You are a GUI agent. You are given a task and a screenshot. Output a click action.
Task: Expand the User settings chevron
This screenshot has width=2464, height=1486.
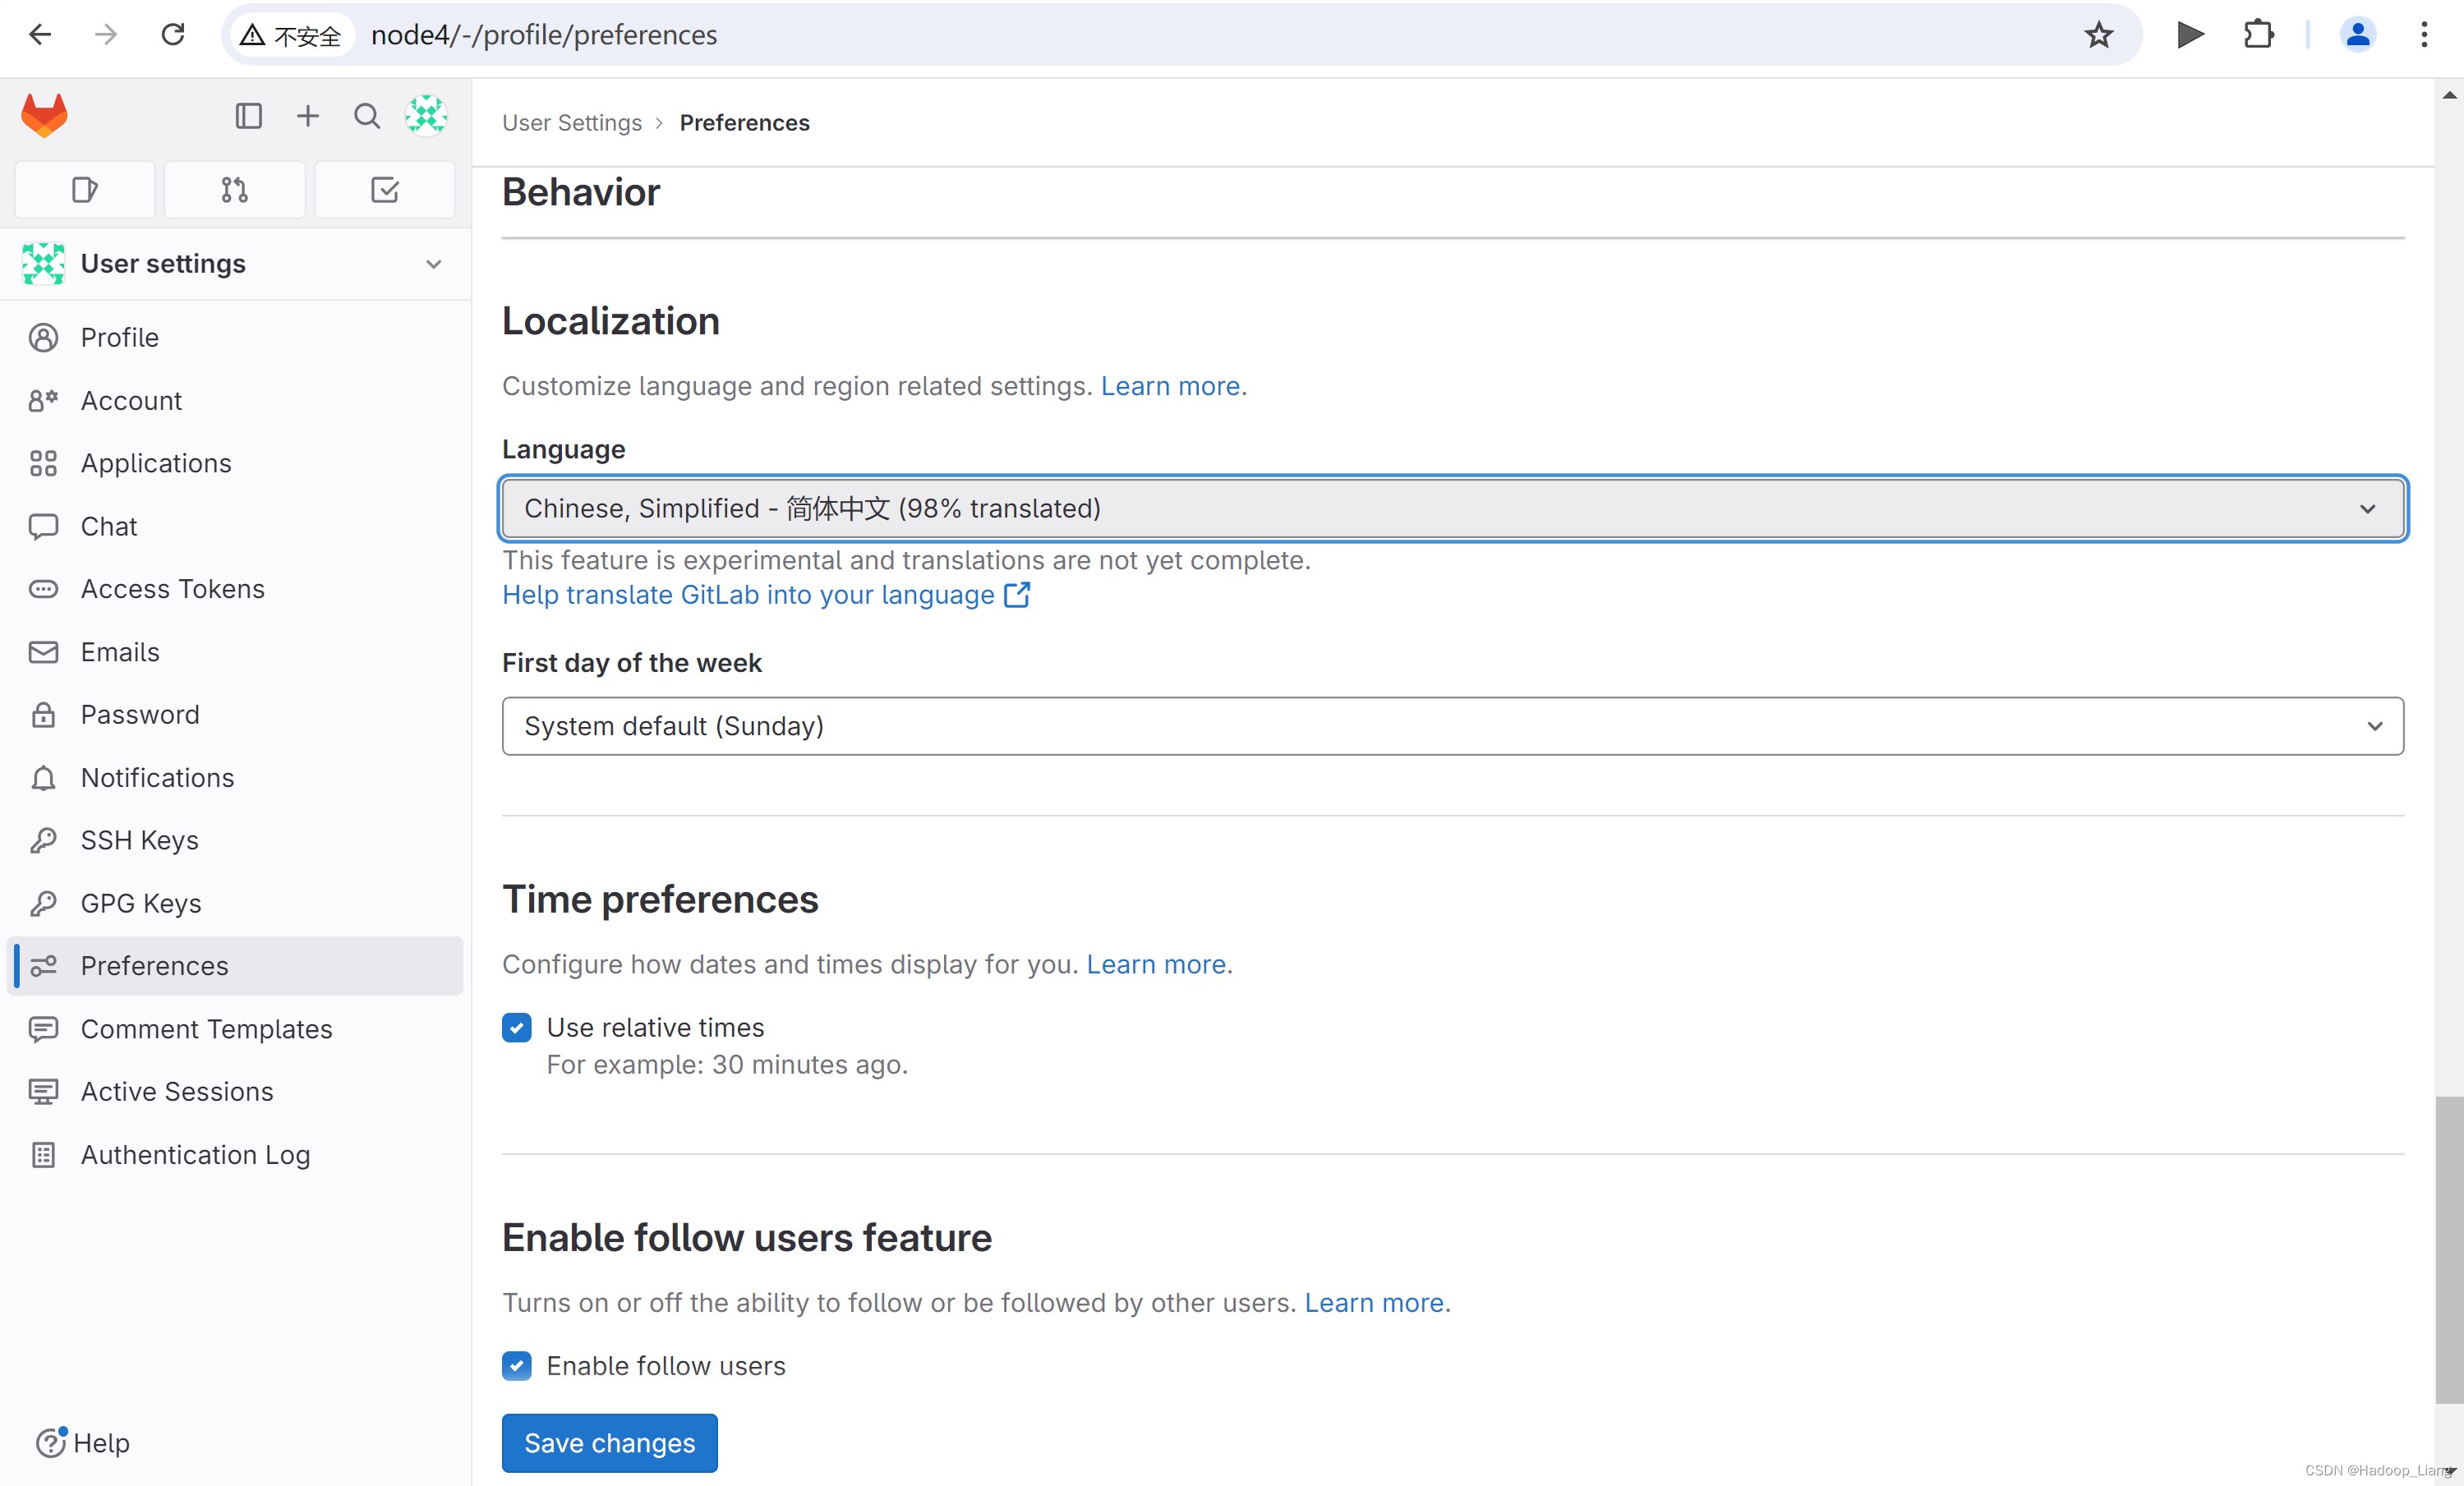[433, 264]
